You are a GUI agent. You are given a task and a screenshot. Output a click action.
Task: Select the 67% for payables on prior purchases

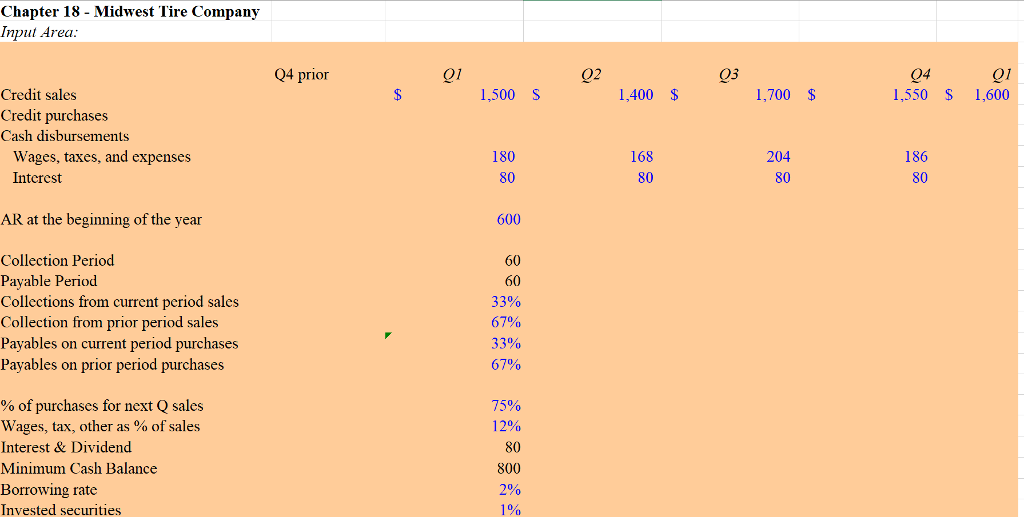(506, 364)
